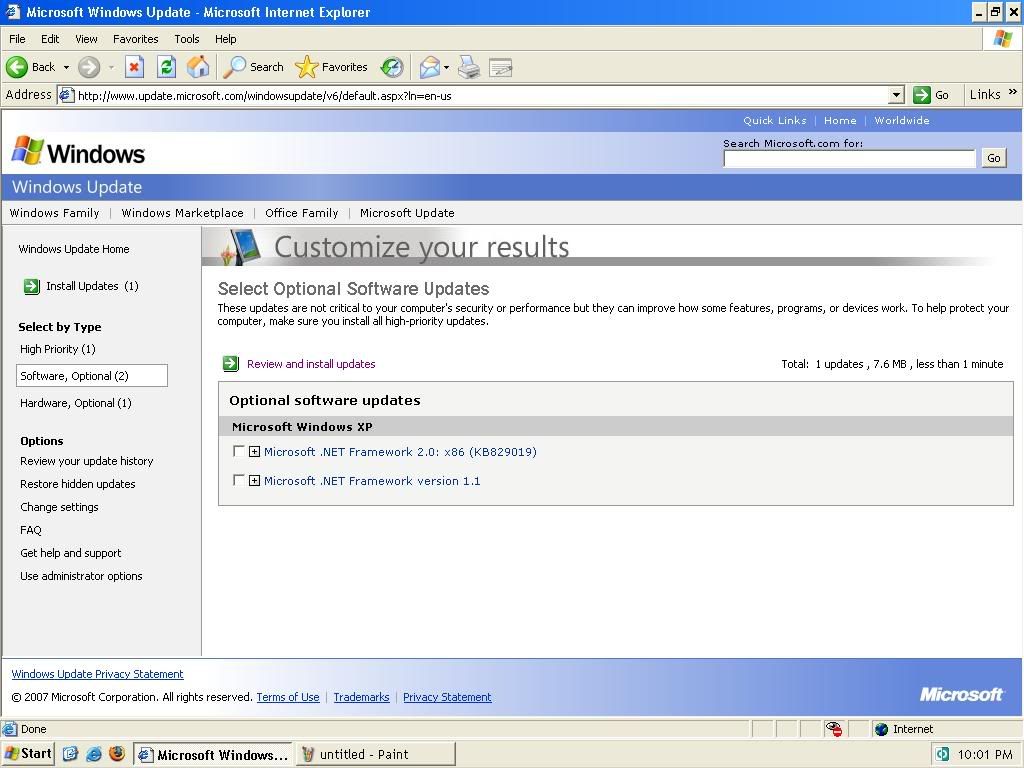1024x768 pixels.
Task: Click Worldwide link in header
Action: (x=902, y=120)
